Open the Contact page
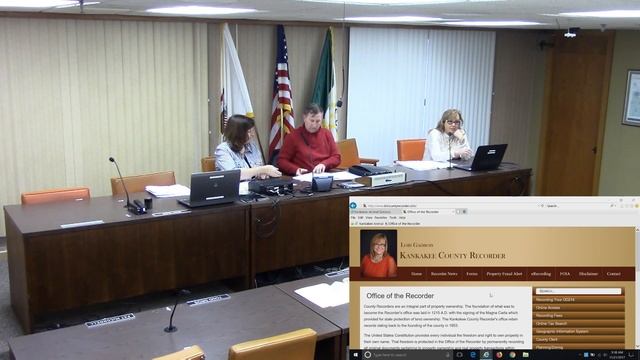 [613, 274]
